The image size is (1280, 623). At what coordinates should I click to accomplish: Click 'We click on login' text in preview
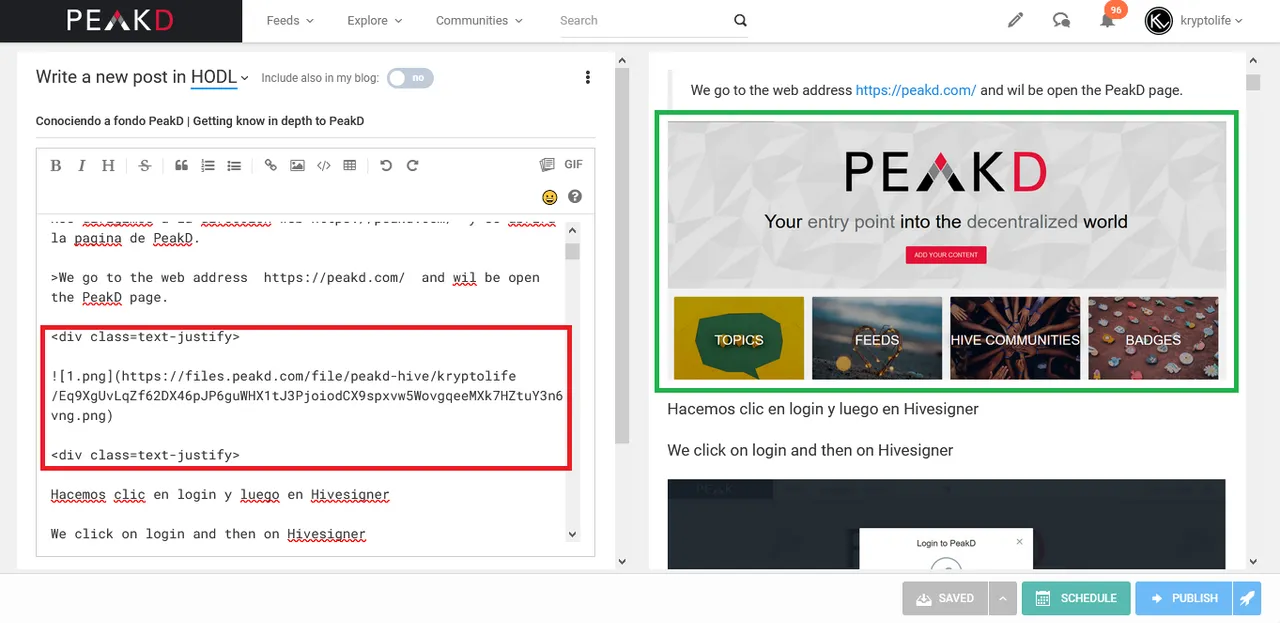coord(810,450)
